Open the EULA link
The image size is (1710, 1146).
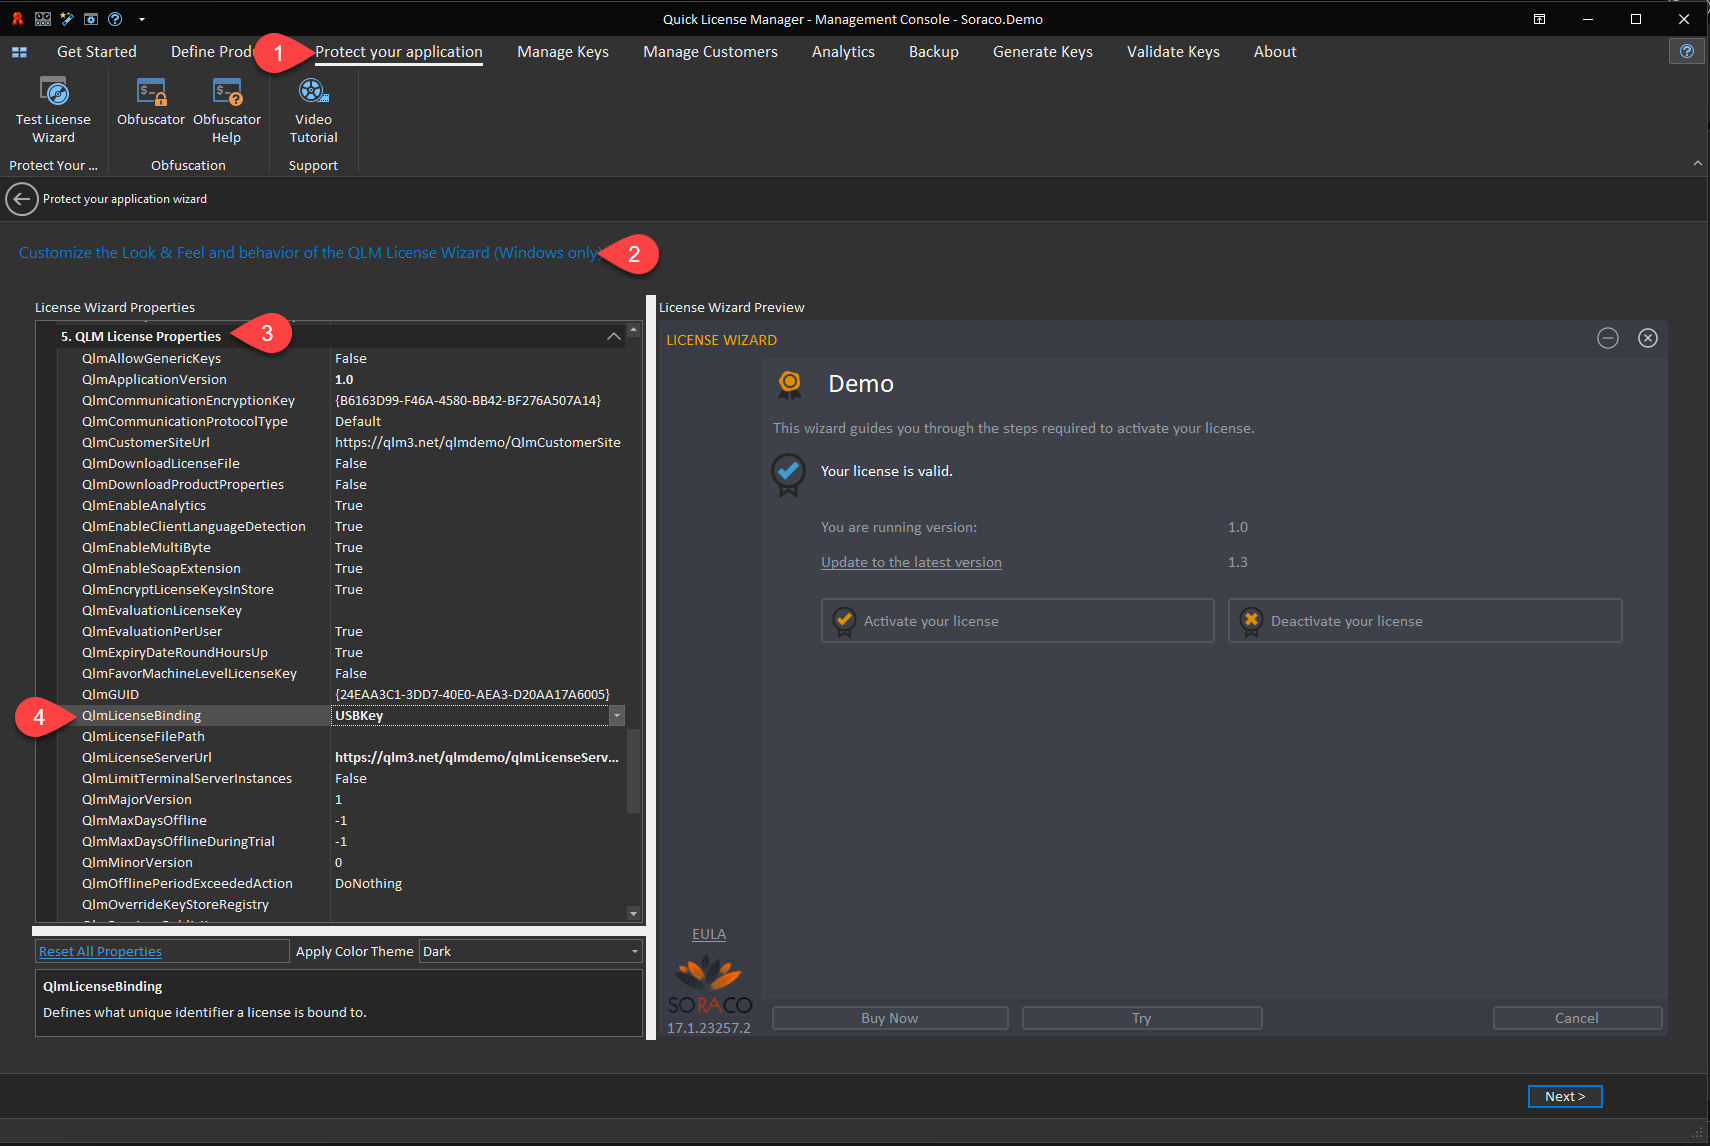point(709,934)
